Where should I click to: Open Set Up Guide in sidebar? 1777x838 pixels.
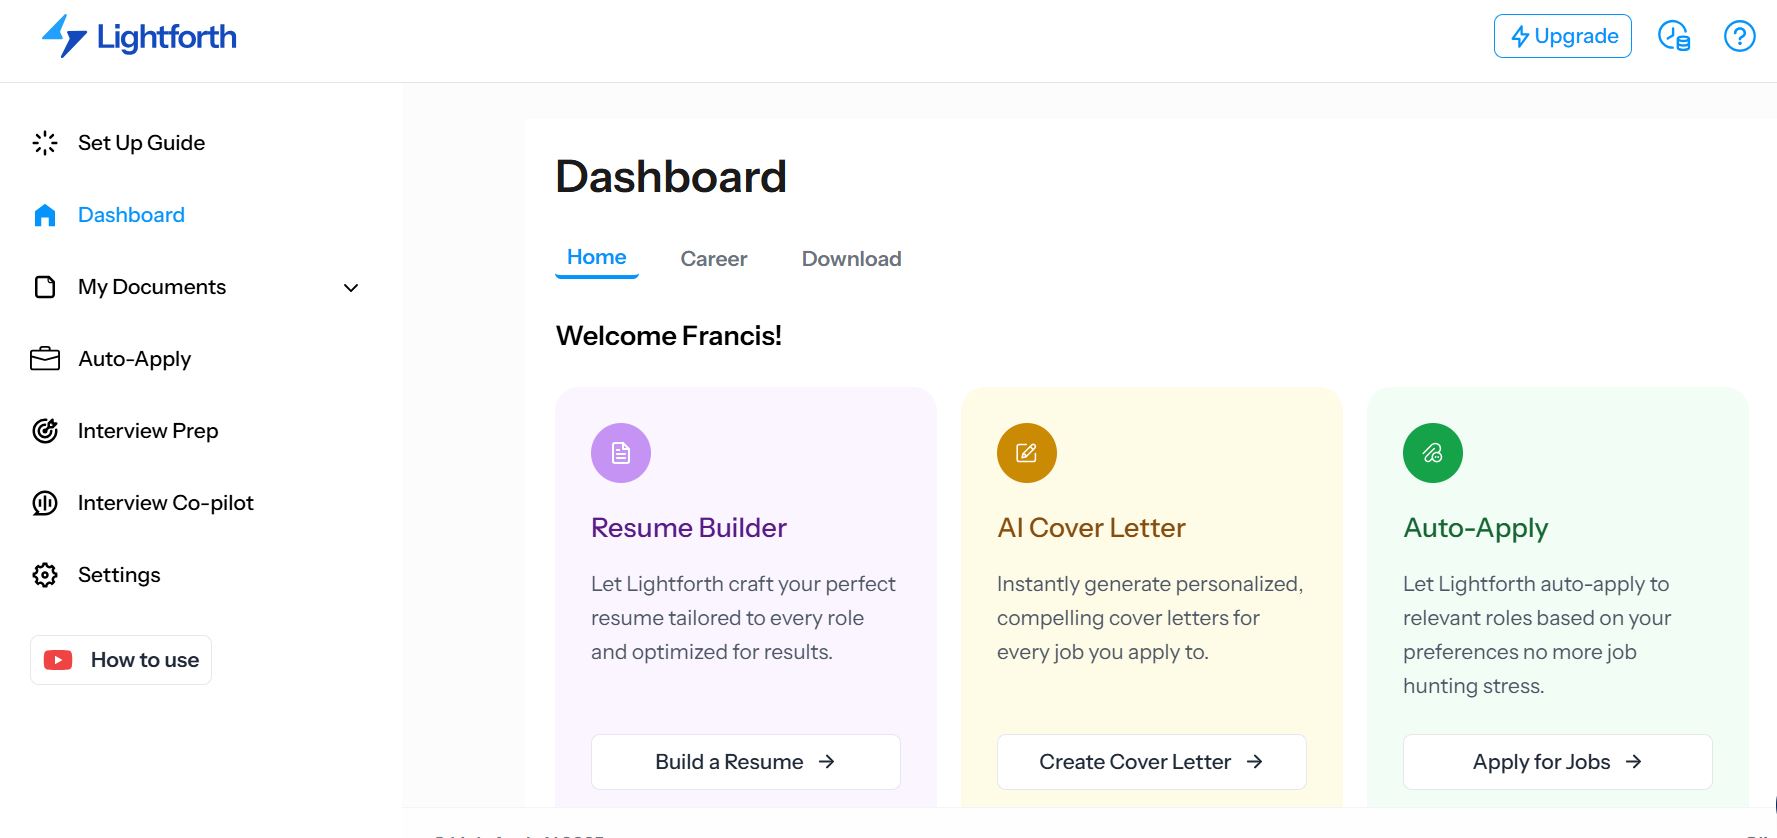(x=141, y=143)
